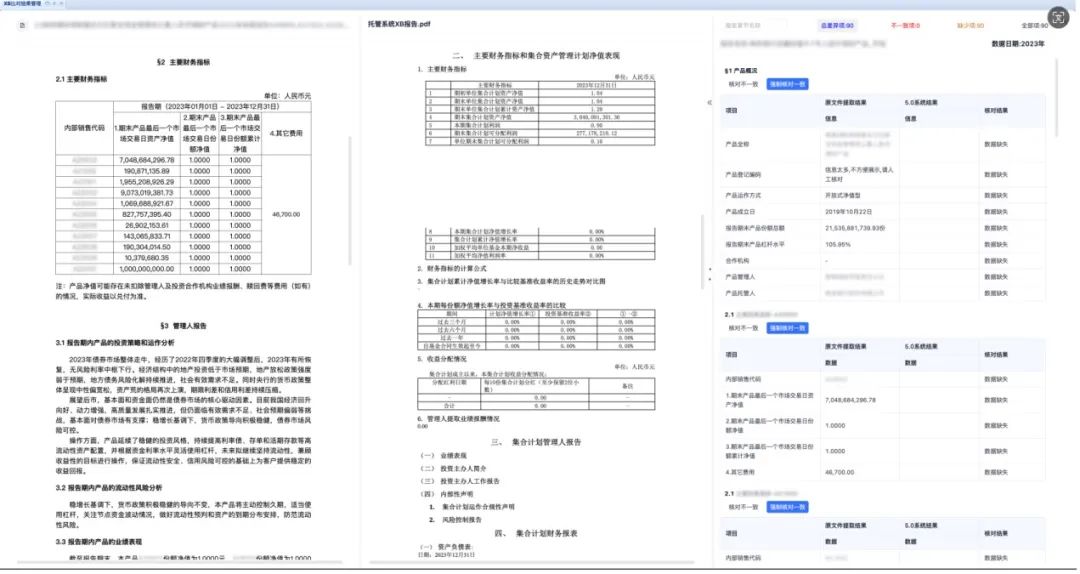Click the 5. 收益分配情况 item in middle PDF
Image resolution: width=1080 pixels, height=574 pixels.
pos(442,359)
